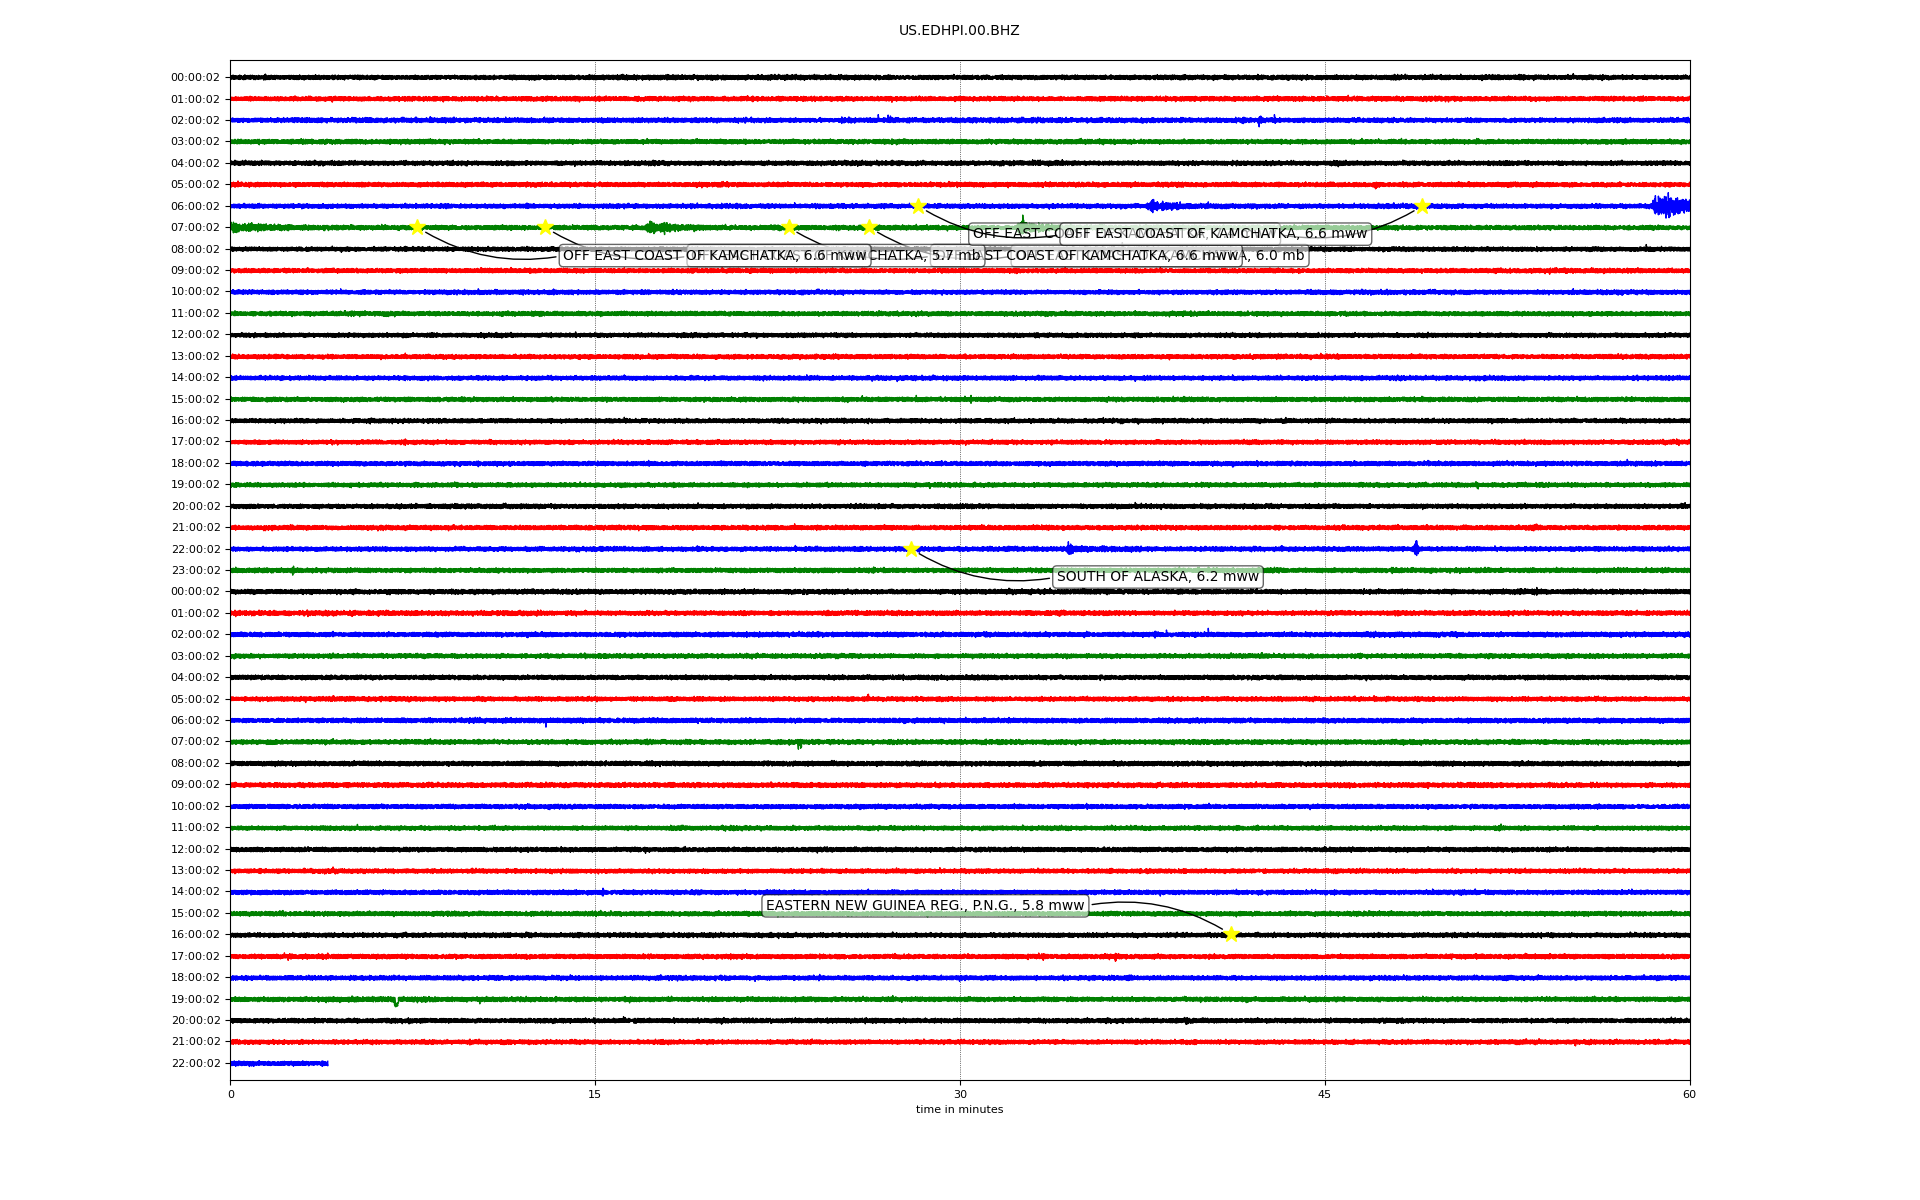Click the second star from left on the four-star green trace
Screen dimensions: 1920x1200
[545, 227]
